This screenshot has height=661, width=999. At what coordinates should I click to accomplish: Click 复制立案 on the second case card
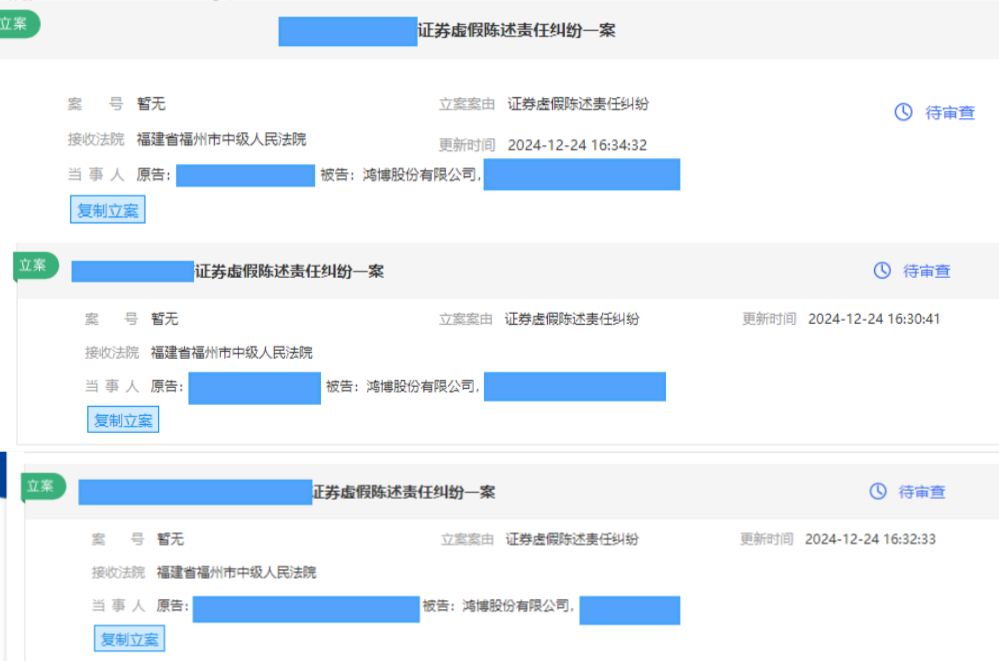[122, 419]
